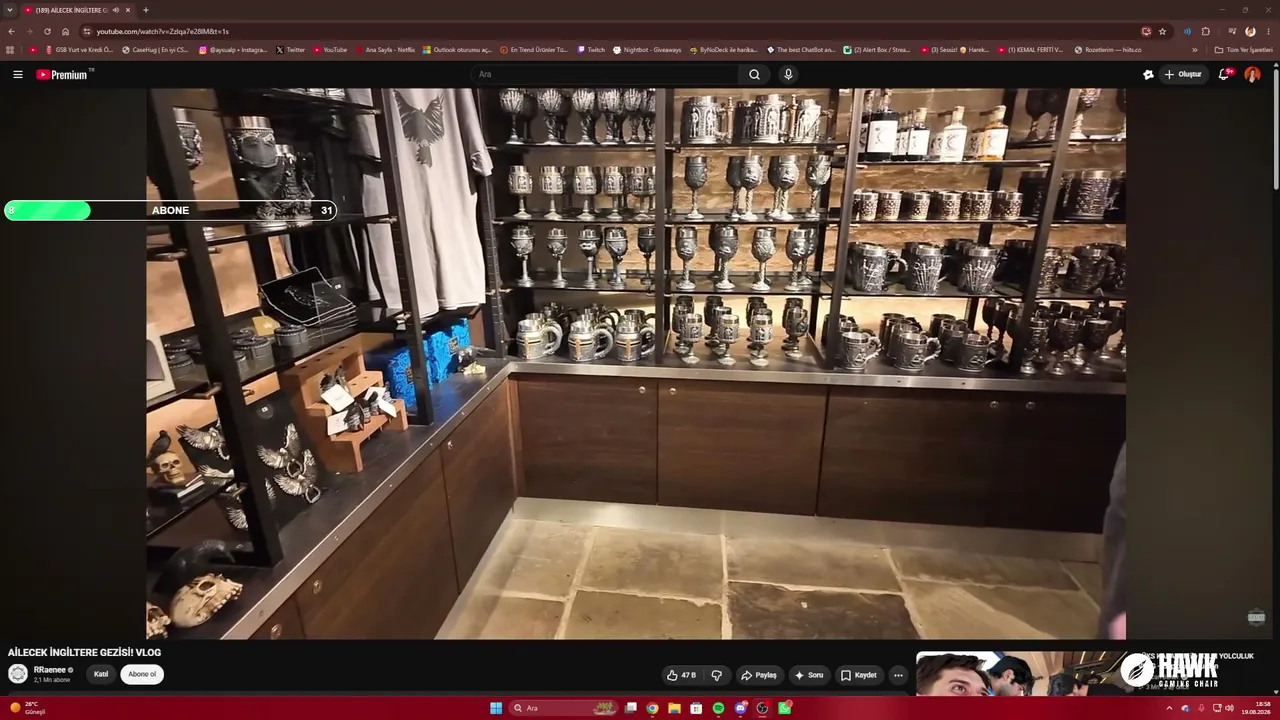The height and width of the screenshot is (720, 1280).
Task: Click the browser address bar URL
Action: pyautogui.click(x=163, y=31)
